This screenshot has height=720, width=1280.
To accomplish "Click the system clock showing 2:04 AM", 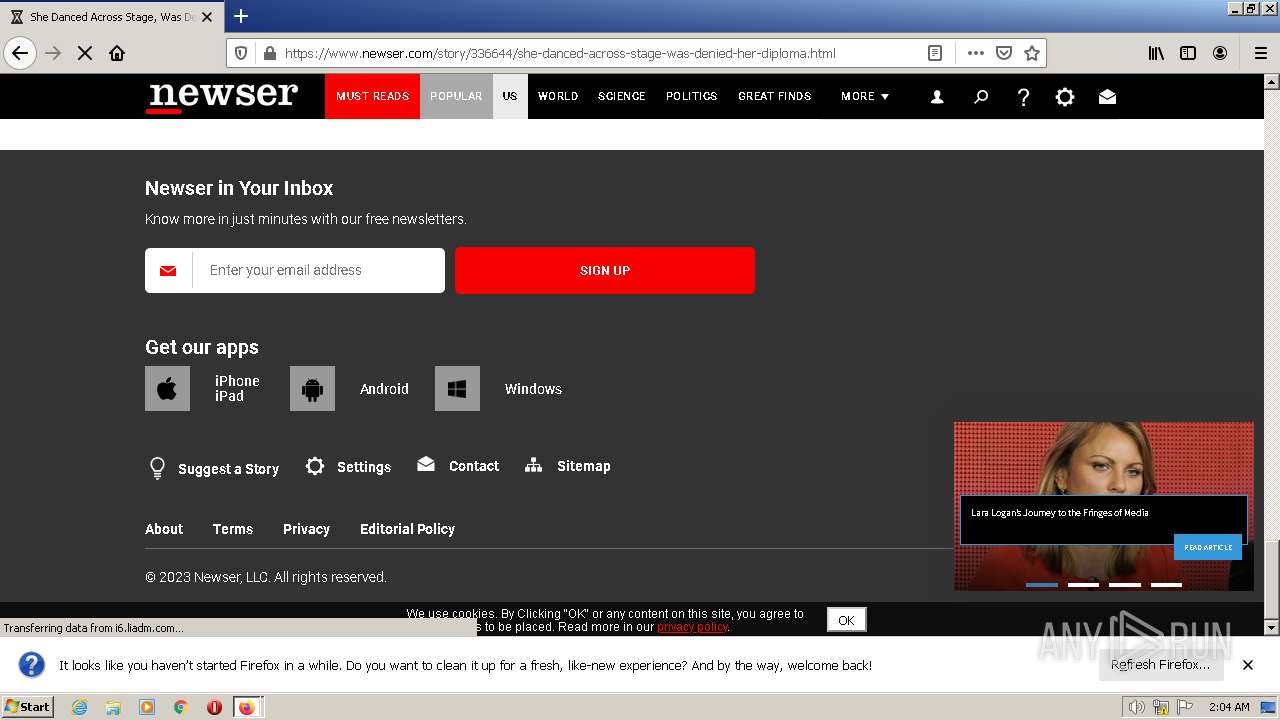I will [x=1229, y=707].
